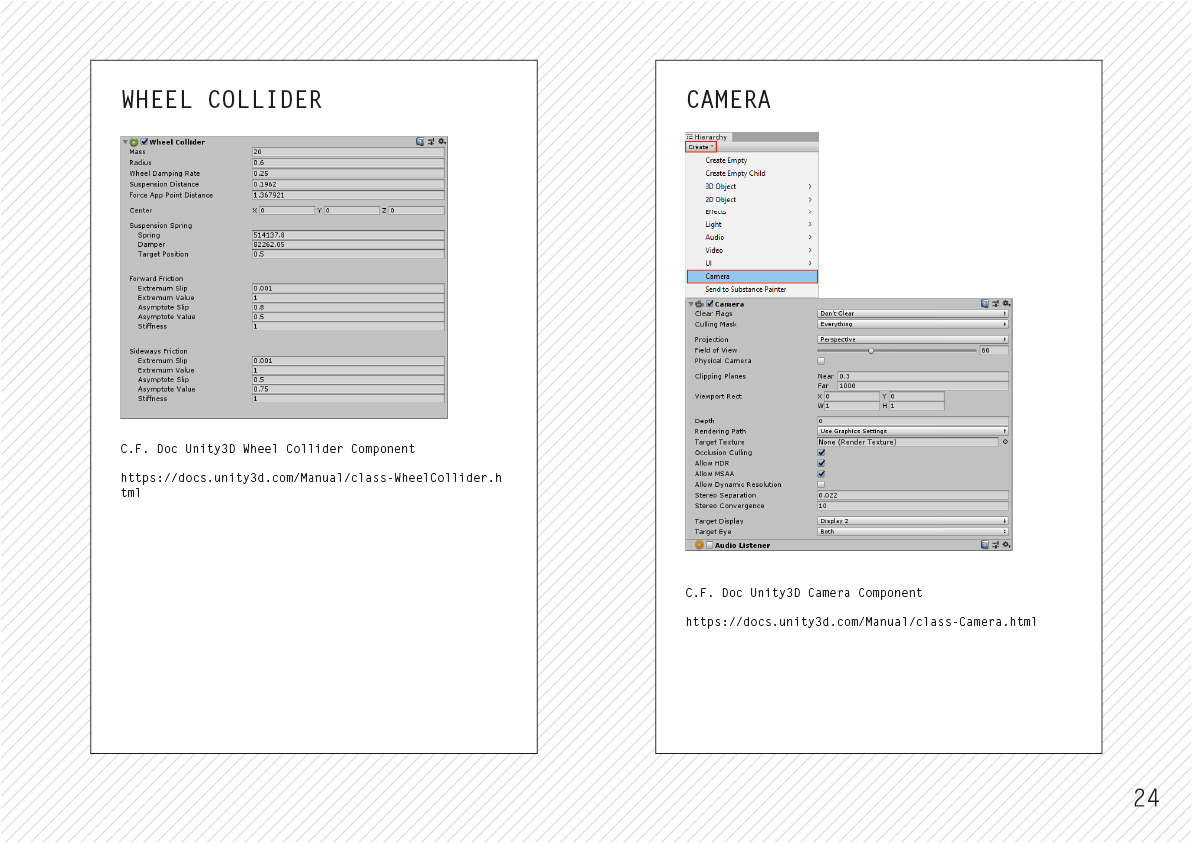Enable the Audio Listener component checkbox
This screenshot has height=843, width=1192.
(x=709, y=545)
